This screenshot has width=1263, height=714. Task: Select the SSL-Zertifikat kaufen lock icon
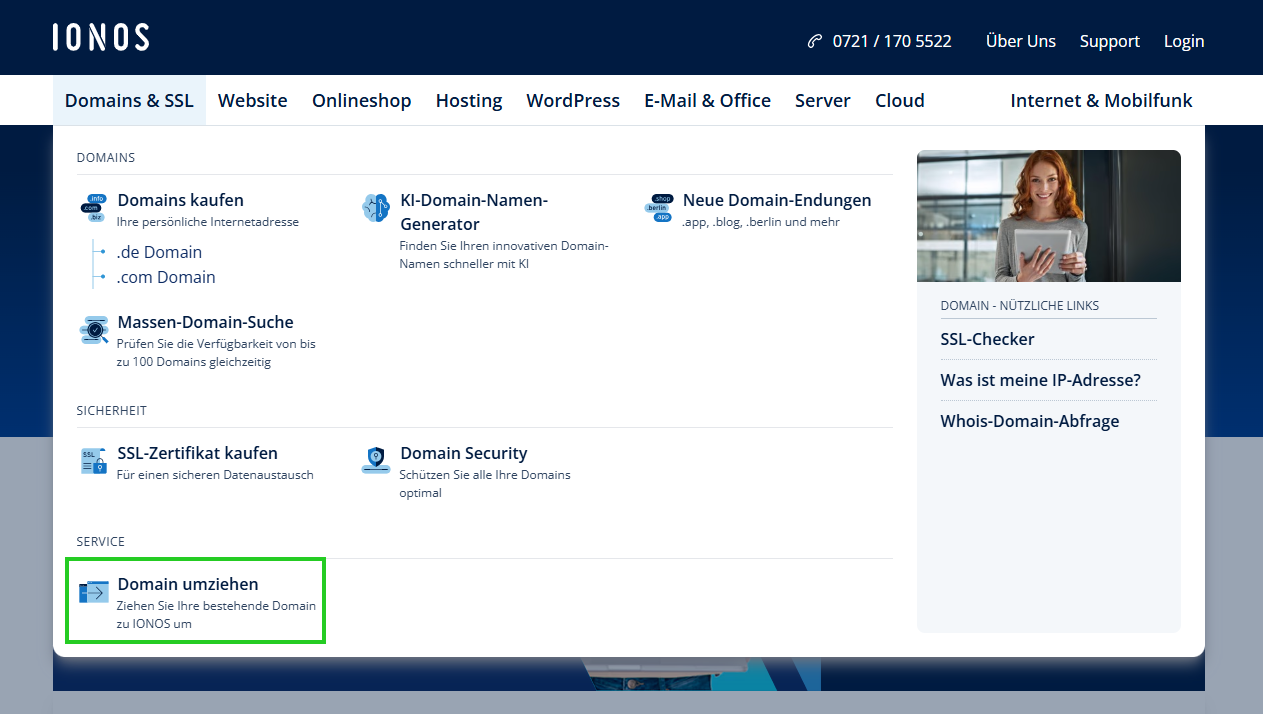tap(93, 461)
